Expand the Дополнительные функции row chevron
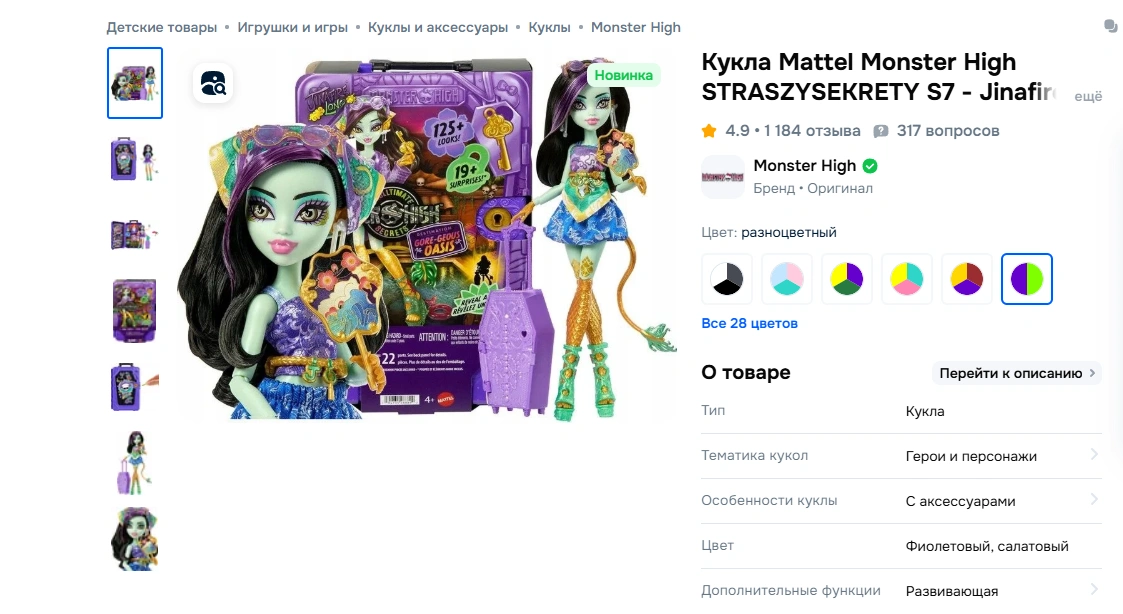1123x614 pixels. pyautogui.click(x=1094, y=590)
